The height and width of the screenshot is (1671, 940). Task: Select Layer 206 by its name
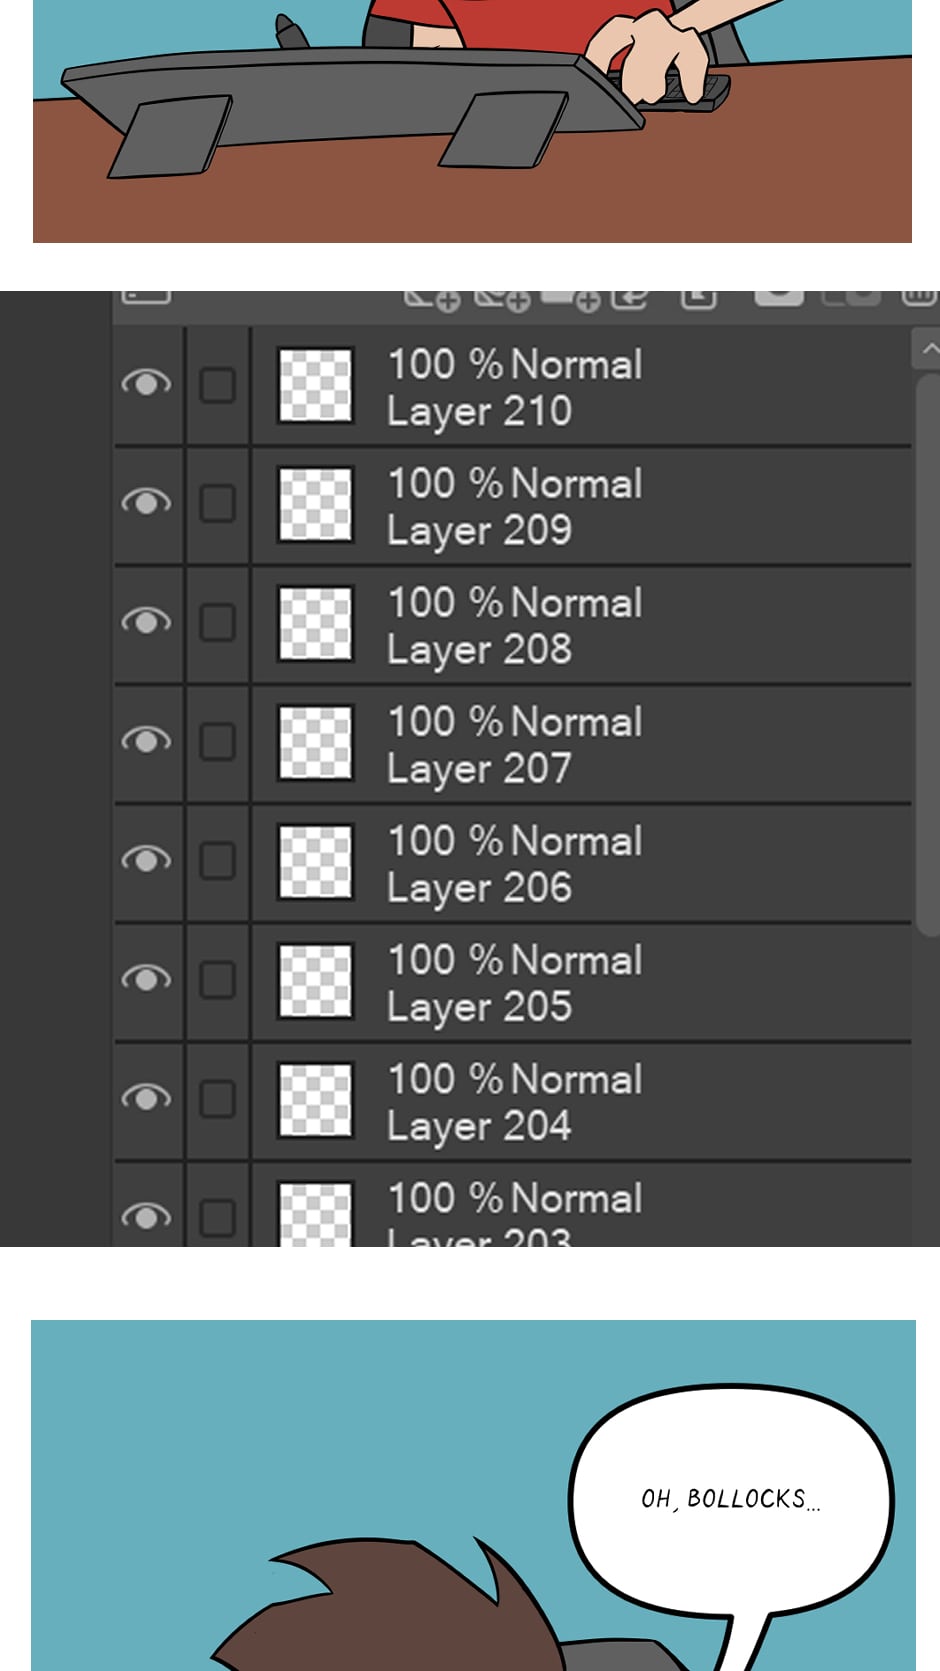tap(479, 888)
